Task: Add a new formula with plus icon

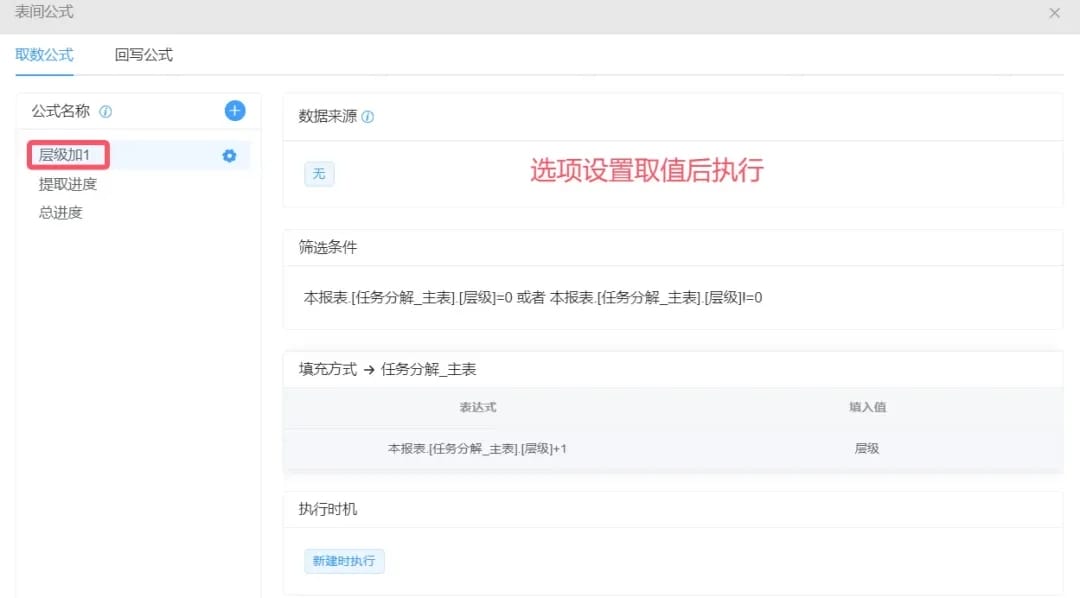Action: [235, 111]
